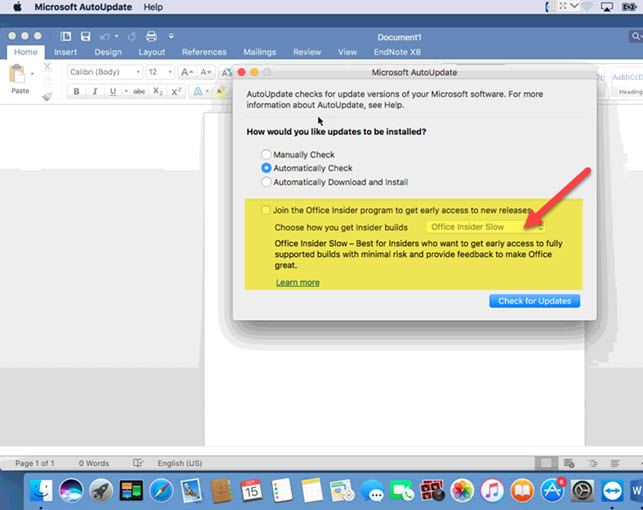Select Automatically Download and Install option
The width and height of the screenshot is (643, 510).
pyautogui.click(x=266, y=182)
